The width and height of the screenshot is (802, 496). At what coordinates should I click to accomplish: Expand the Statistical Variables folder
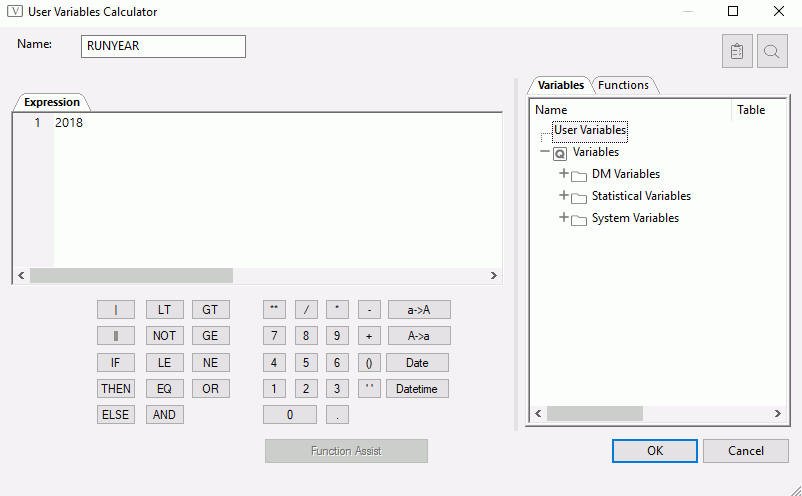point(564,196)
